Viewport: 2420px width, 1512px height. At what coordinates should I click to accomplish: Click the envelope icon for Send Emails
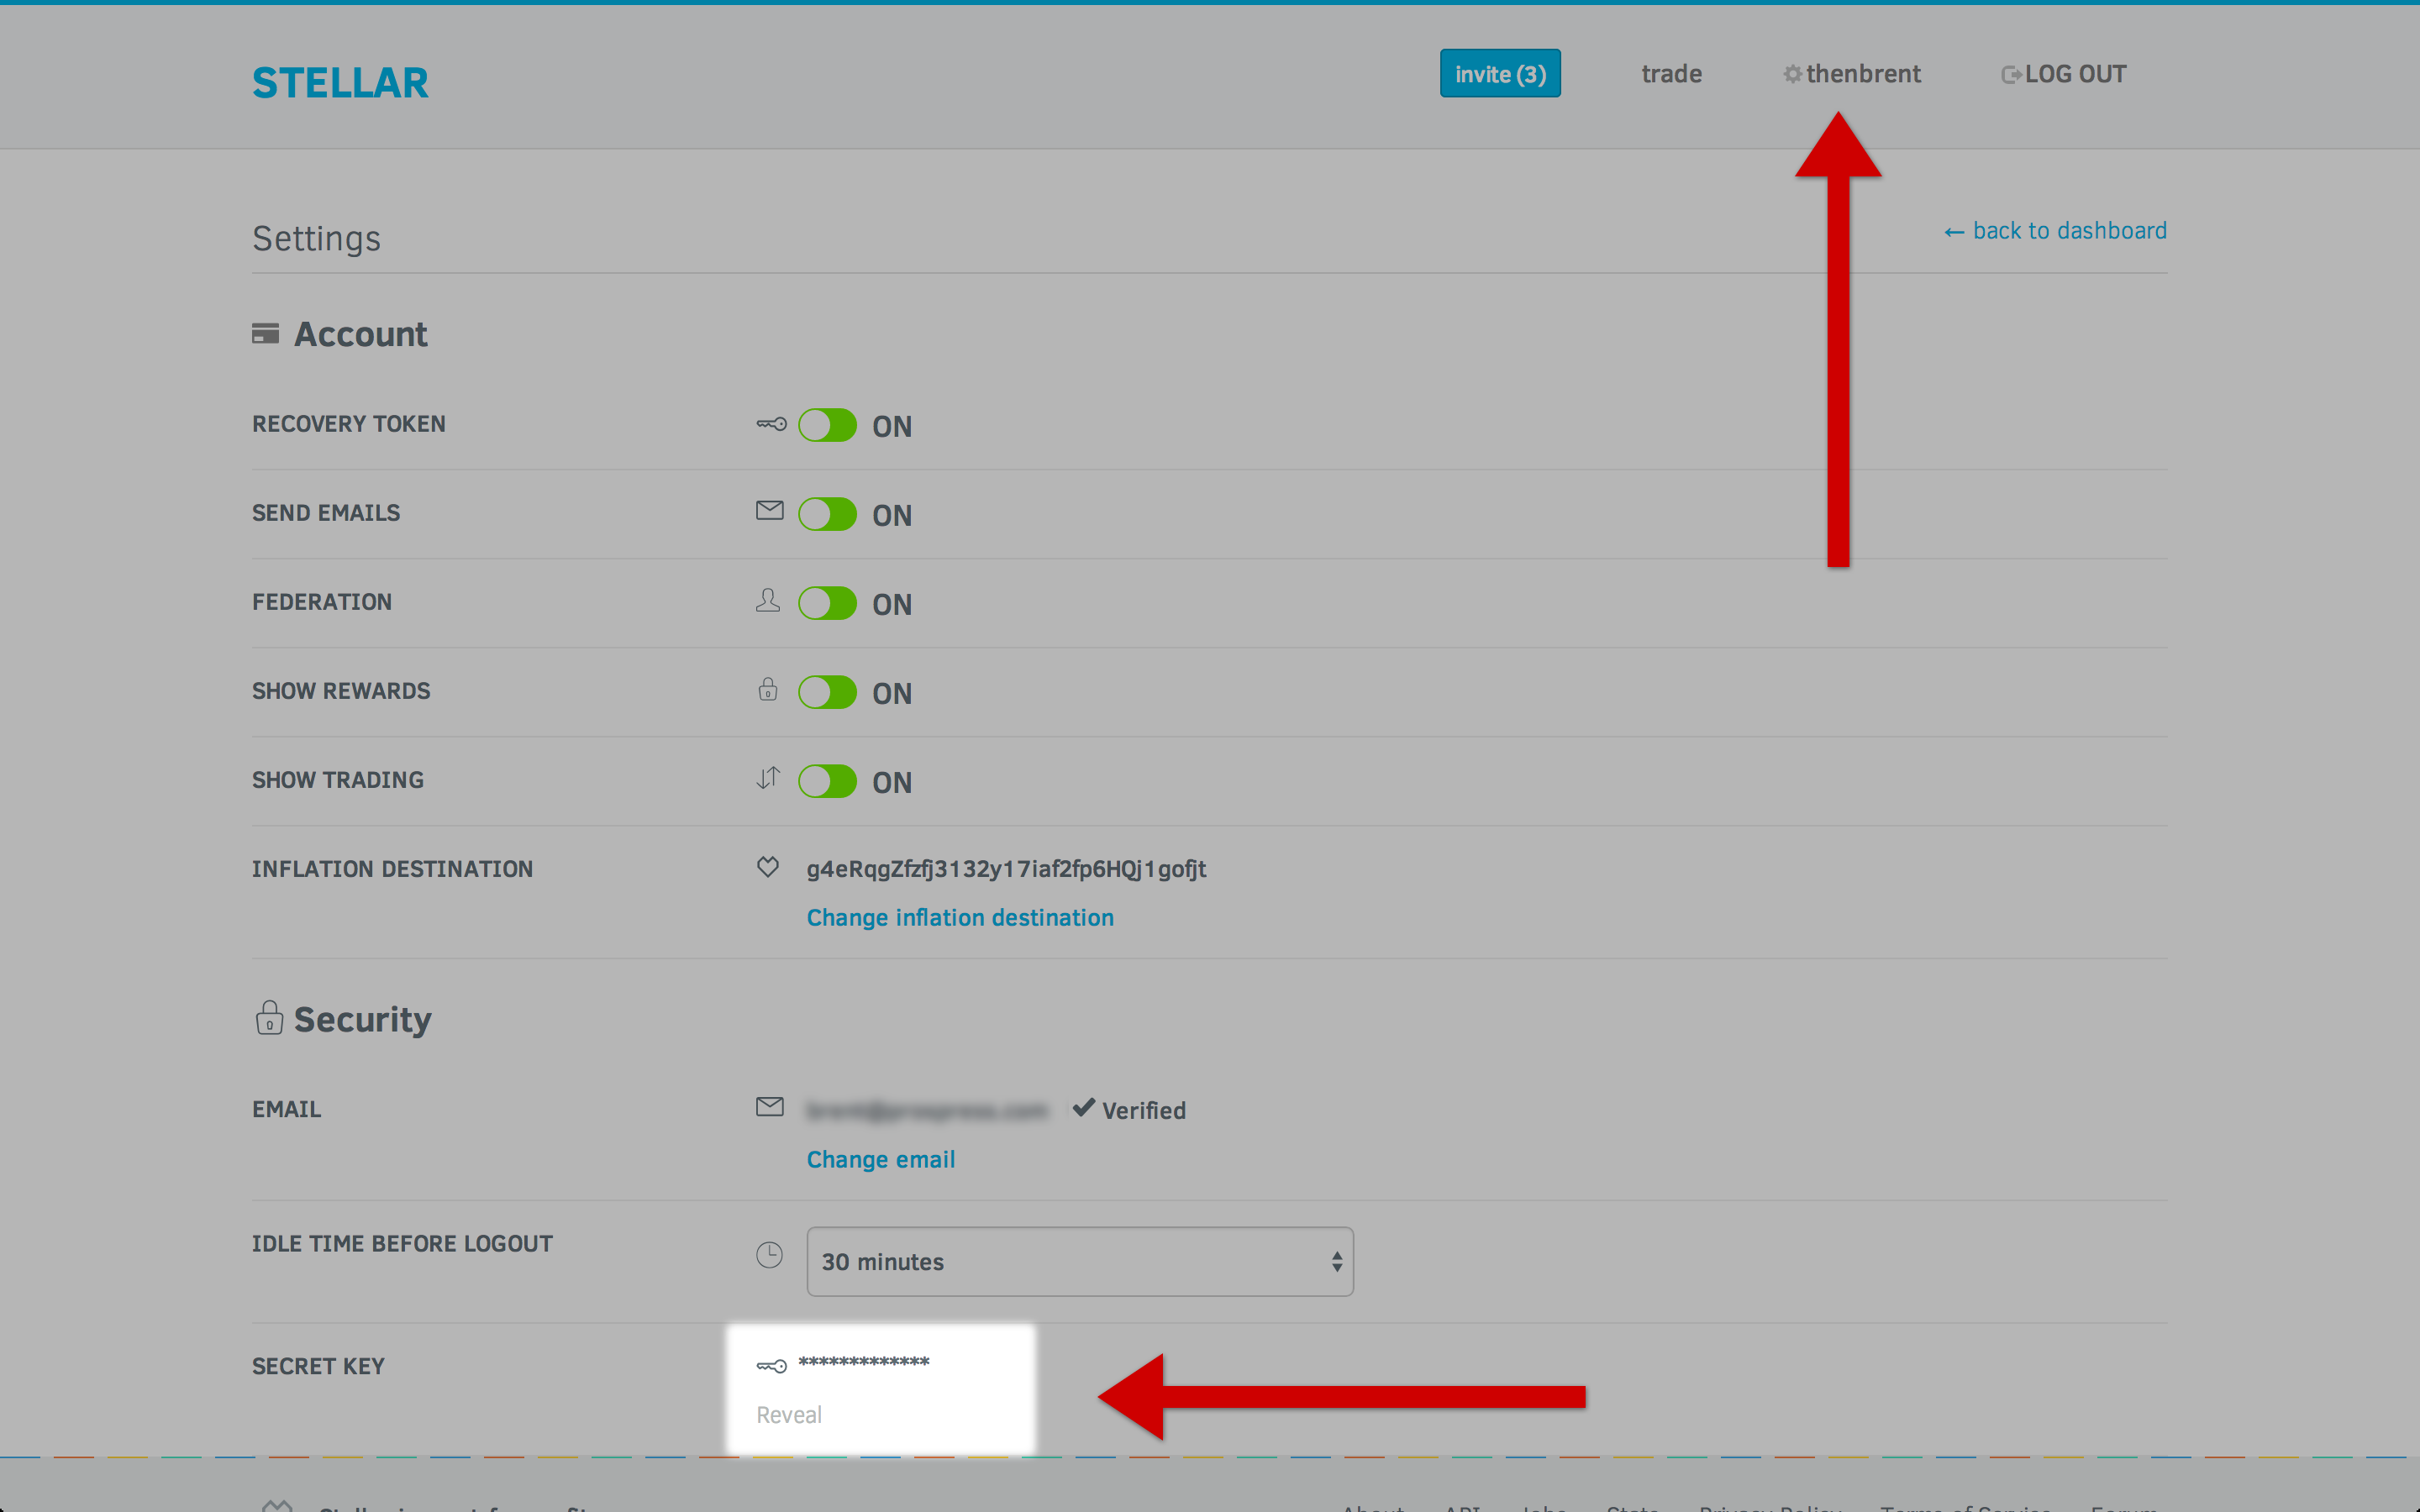point(769,511)
